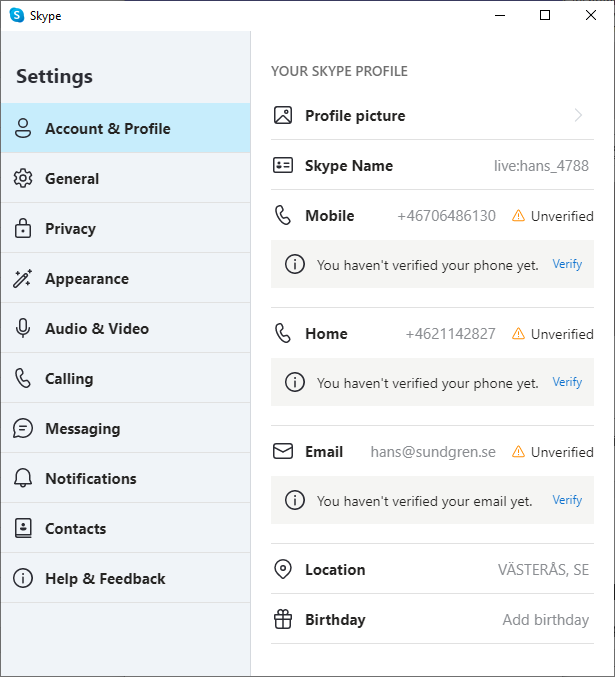Select Audio & Video in the sidebar
The width and height of the screenshot is (615, 677).
point(126,328)
